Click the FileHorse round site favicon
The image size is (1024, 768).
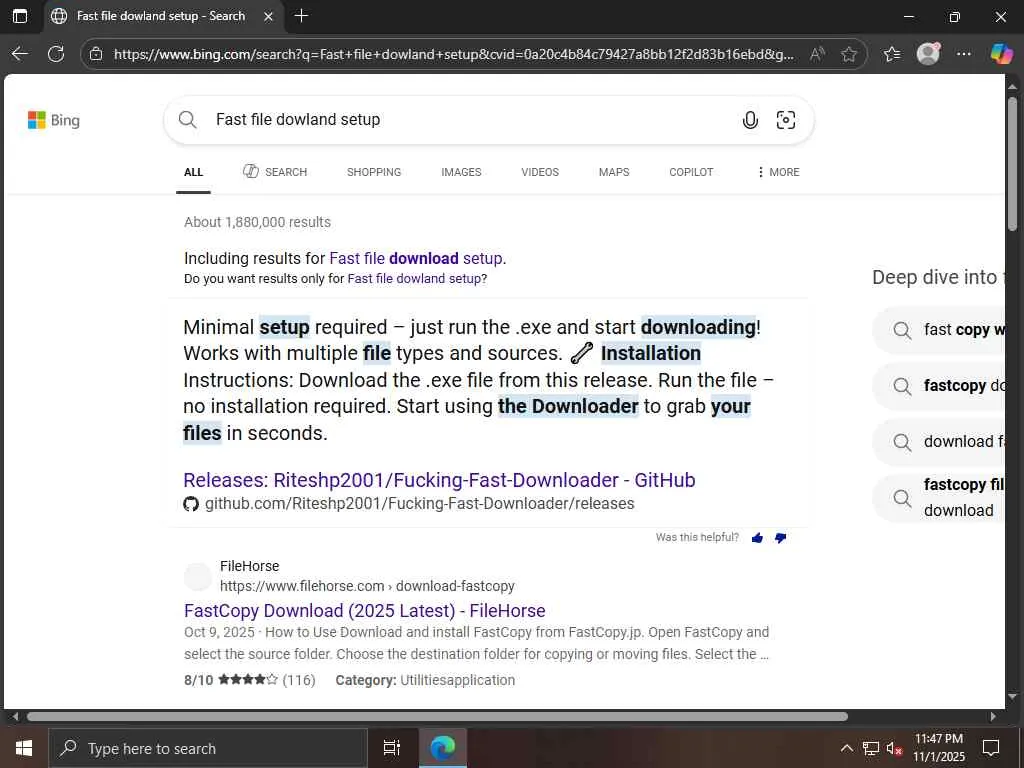197,577
